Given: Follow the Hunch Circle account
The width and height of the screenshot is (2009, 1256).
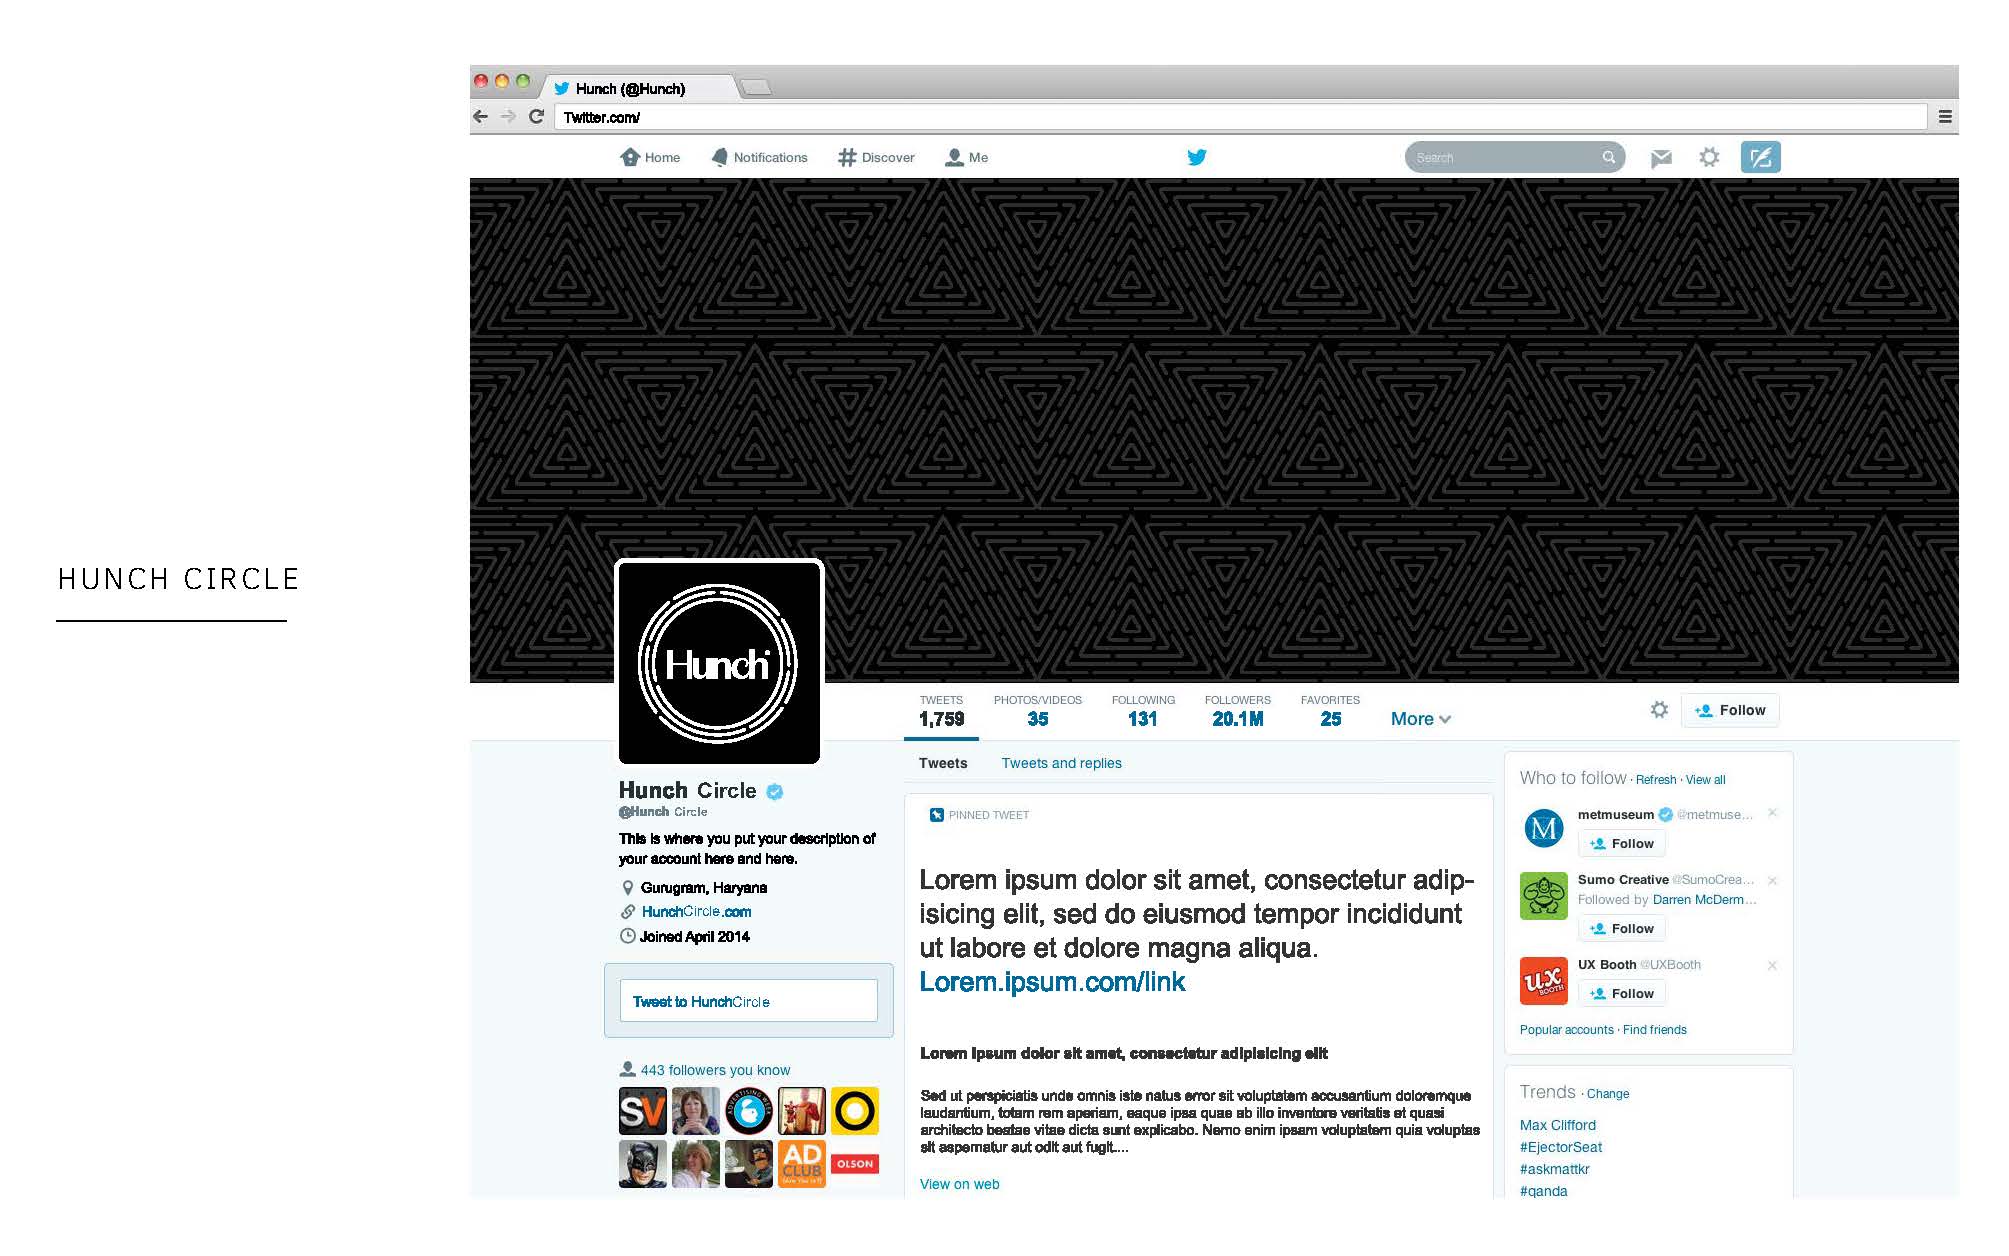Looking at the screenshot, I should 1730,710.
